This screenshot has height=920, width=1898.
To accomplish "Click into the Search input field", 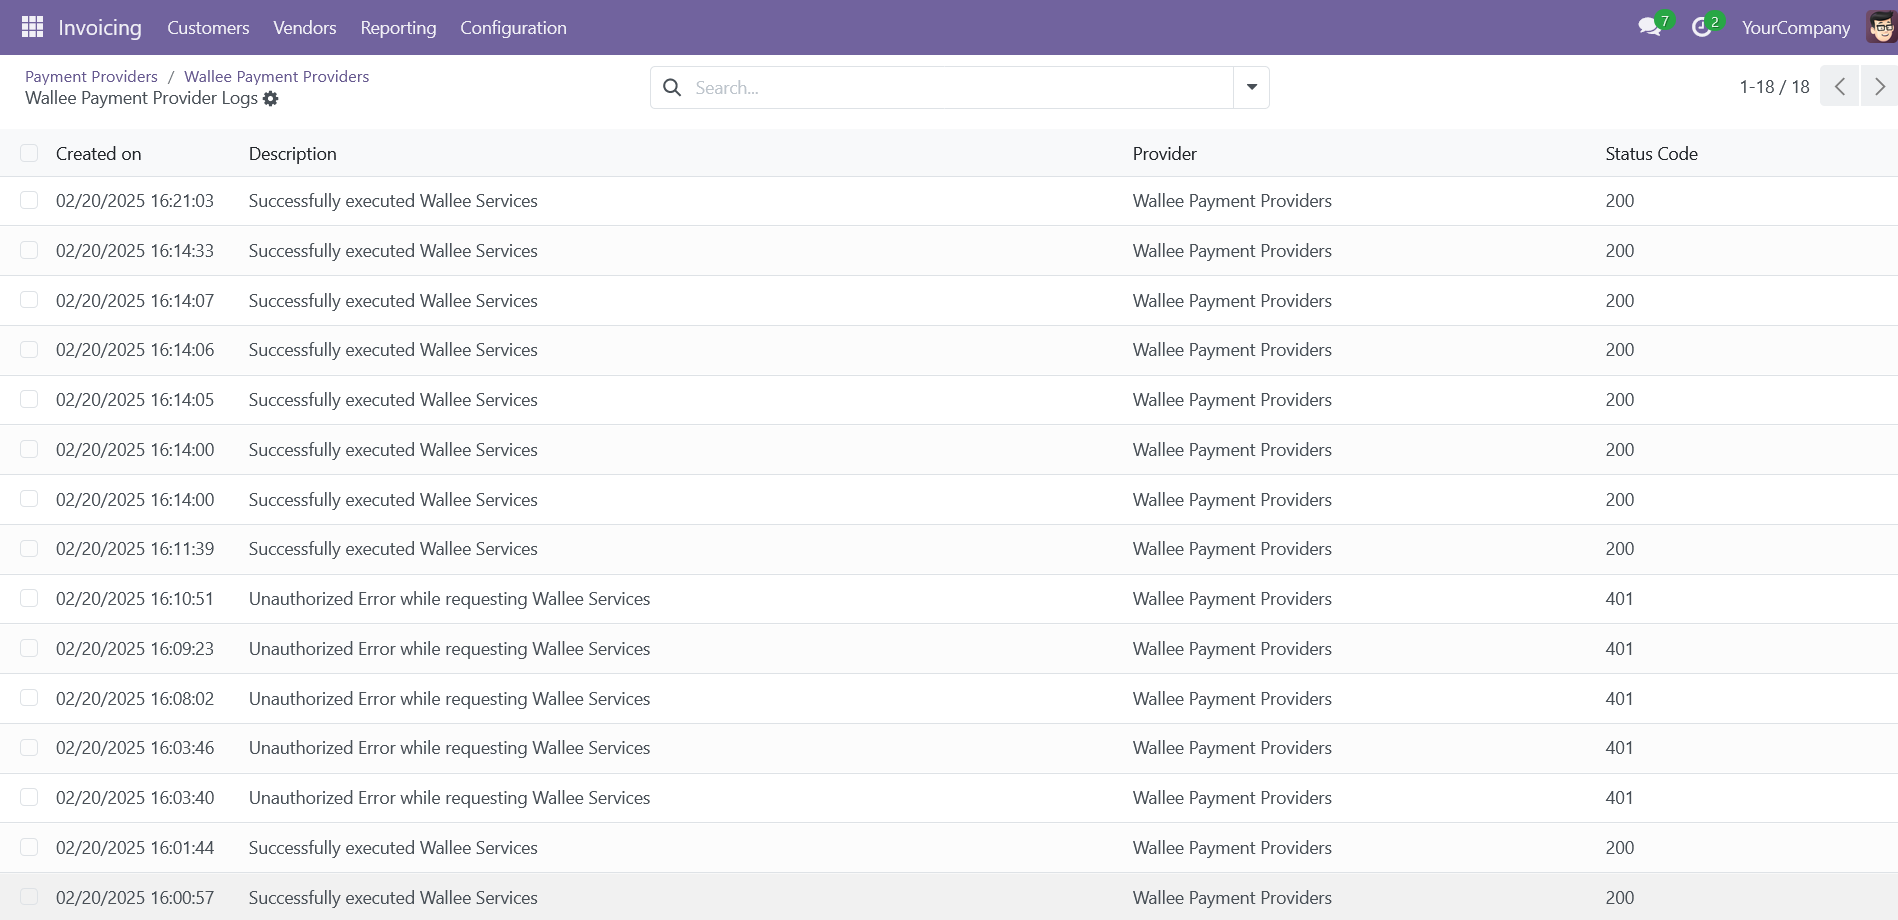I will tap(960, 88).
